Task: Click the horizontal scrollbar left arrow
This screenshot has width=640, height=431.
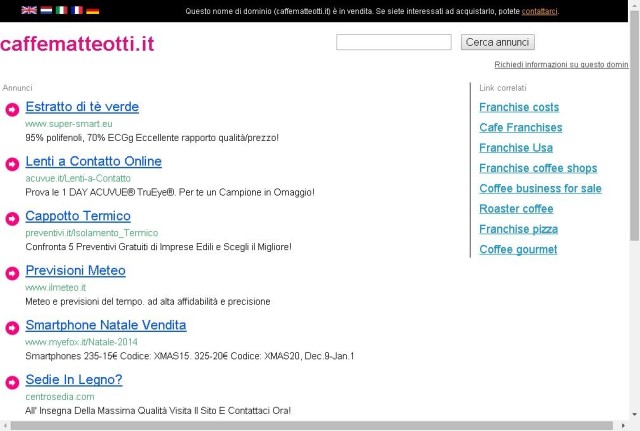Action: (x=5, y=426)
